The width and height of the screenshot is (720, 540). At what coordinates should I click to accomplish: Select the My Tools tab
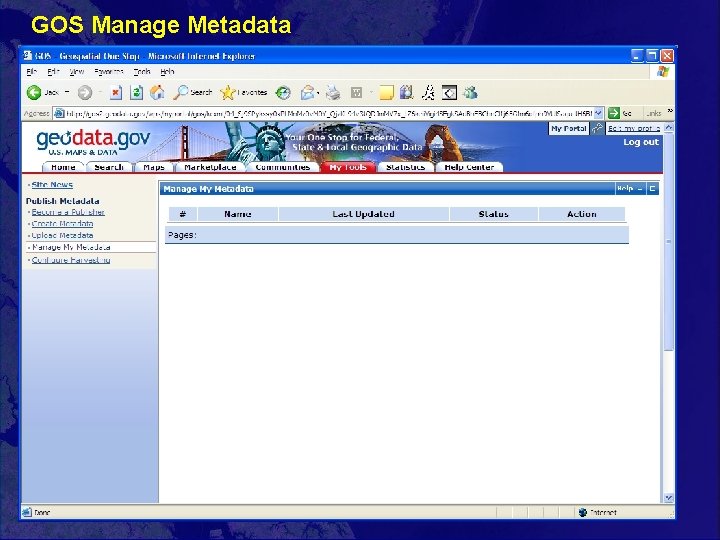[348, 167]
